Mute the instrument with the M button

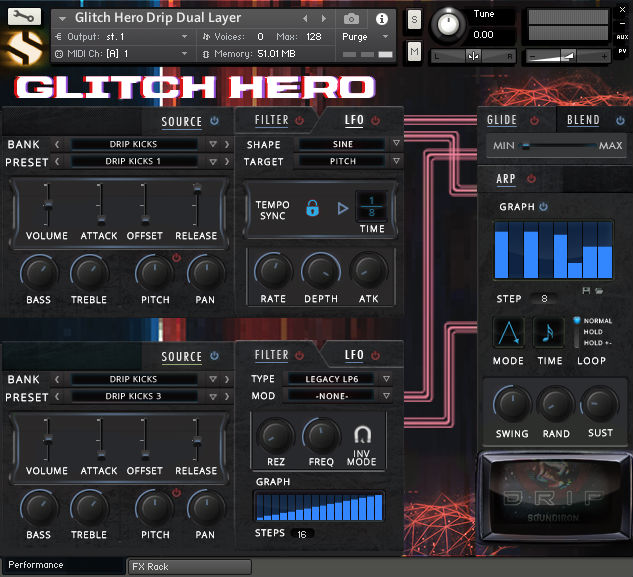pos(414,52)
